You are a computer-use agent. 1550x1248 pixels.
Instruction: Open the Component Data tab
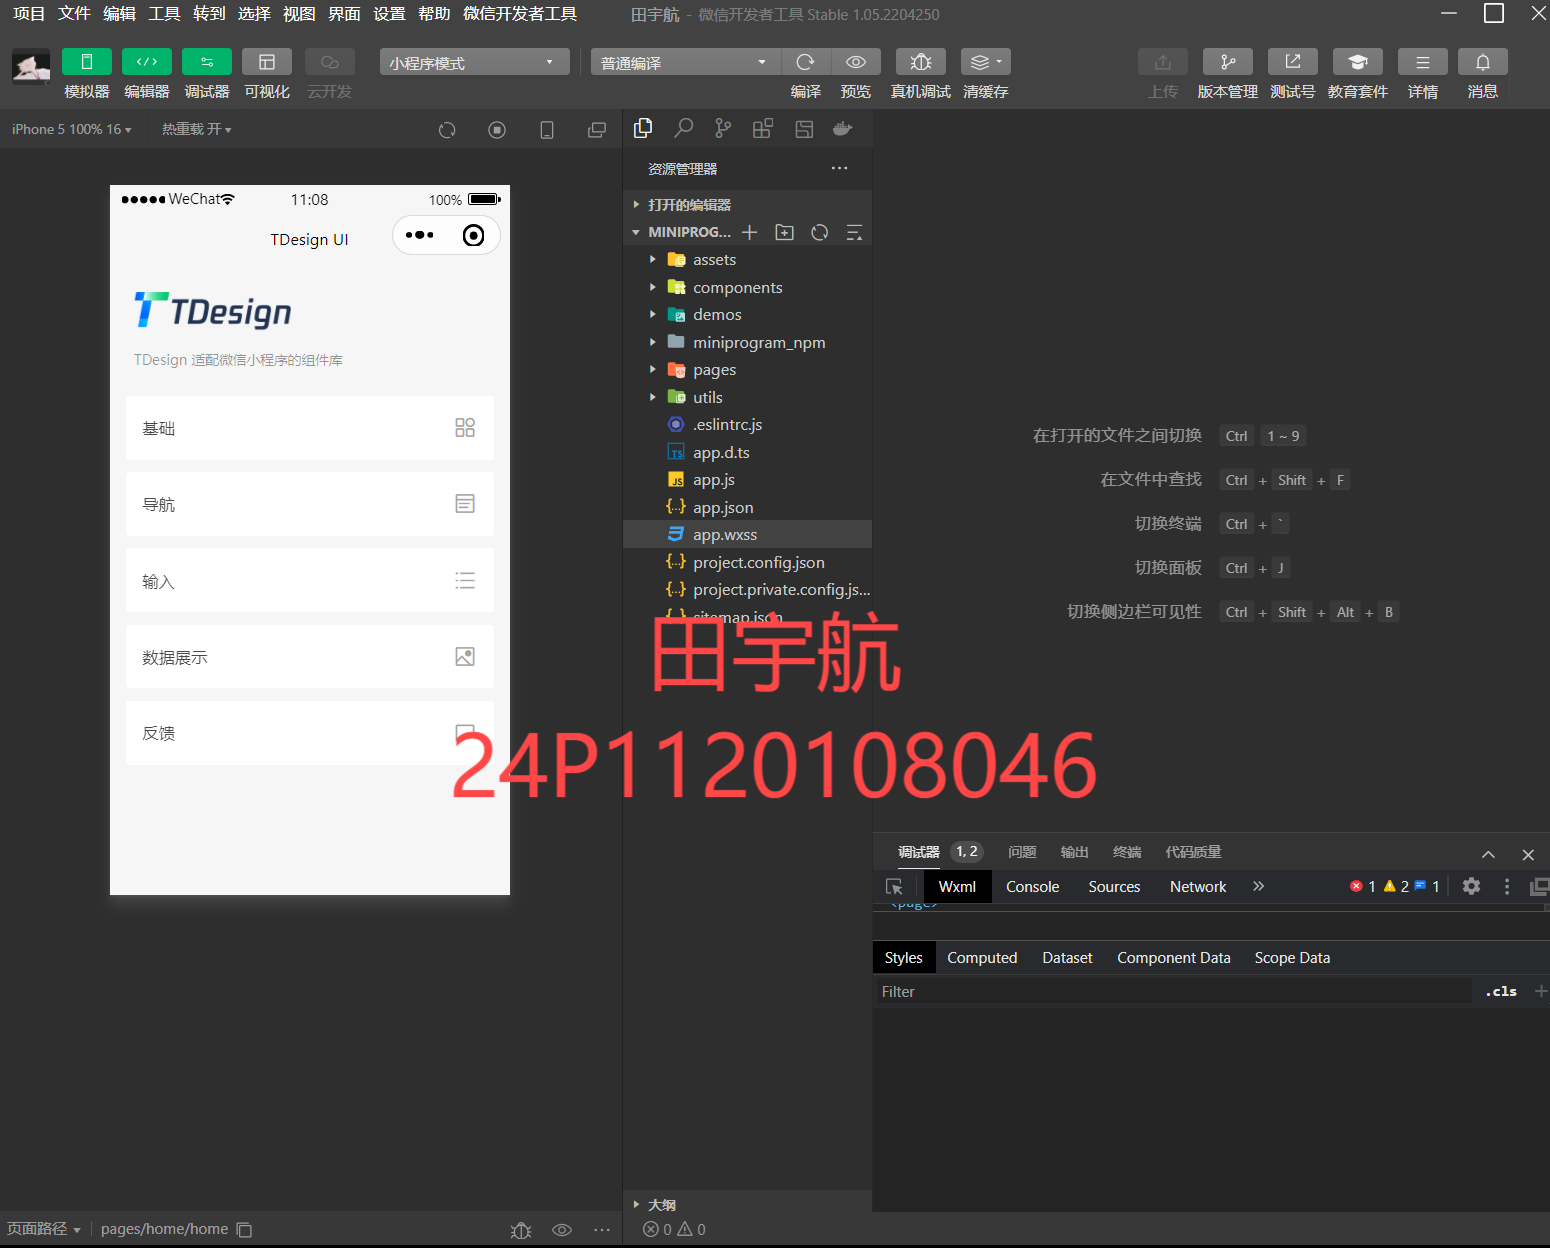(x=1173, y=957)
